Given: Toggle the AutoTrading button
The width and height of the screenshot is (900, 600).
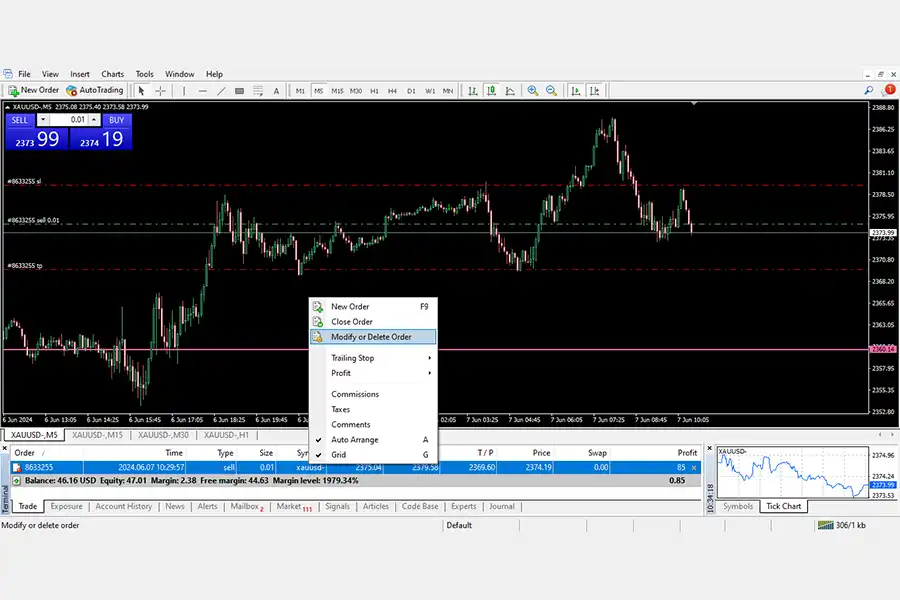Looking at the screenshot, I should point(95,90).
